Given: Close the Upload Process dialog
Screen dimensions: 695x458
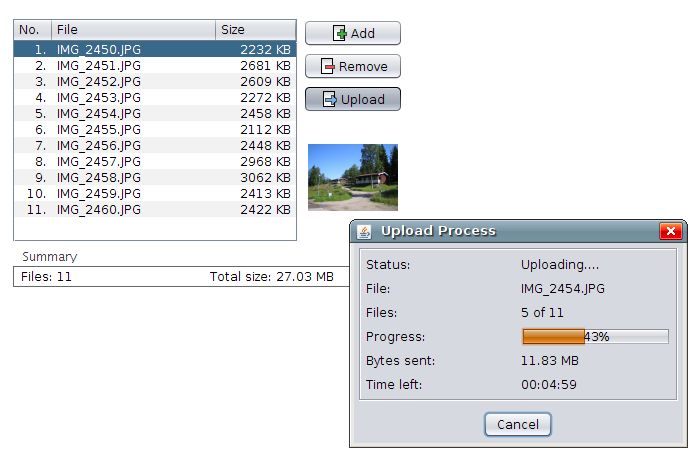Looking at the screenshot, I should [x=670, y=231].
